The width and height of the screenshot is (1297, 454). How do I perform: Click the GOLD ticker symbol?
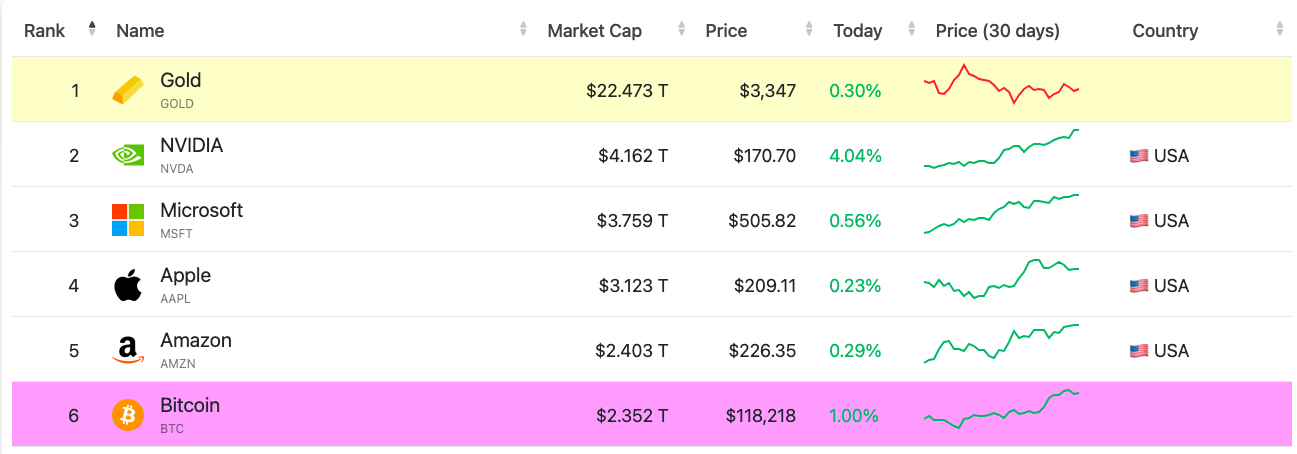[177, 104]
